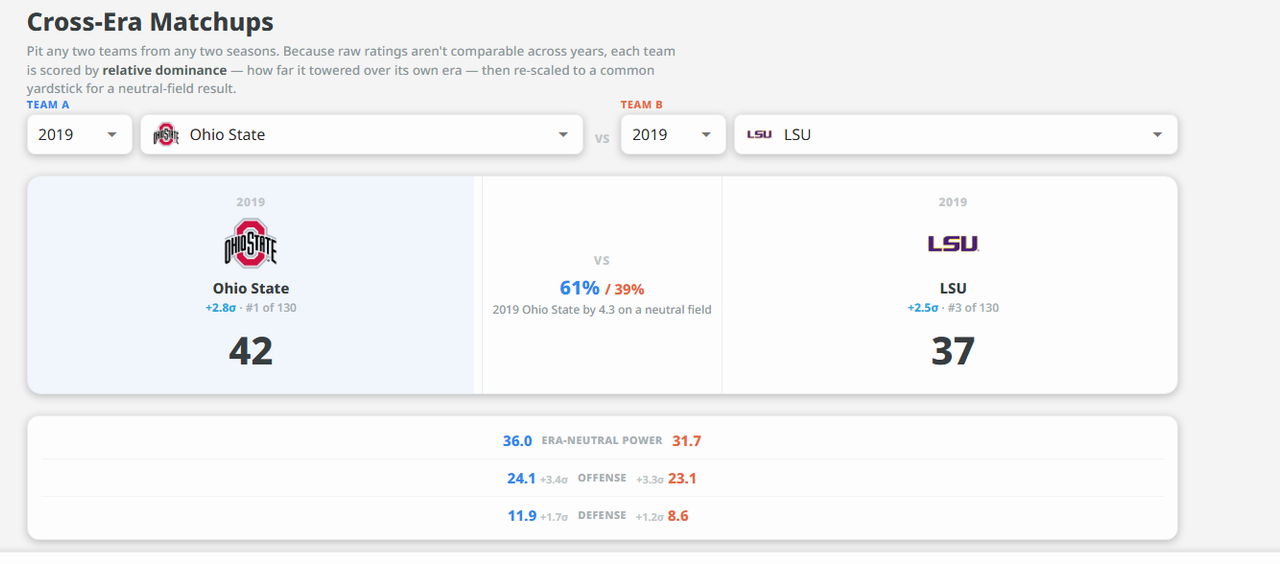The height and width of the screenshot is (564, 1280).
Task: Click '2019 Ohio State by 4.3 on a neutral field'
Action: point(602,310)
